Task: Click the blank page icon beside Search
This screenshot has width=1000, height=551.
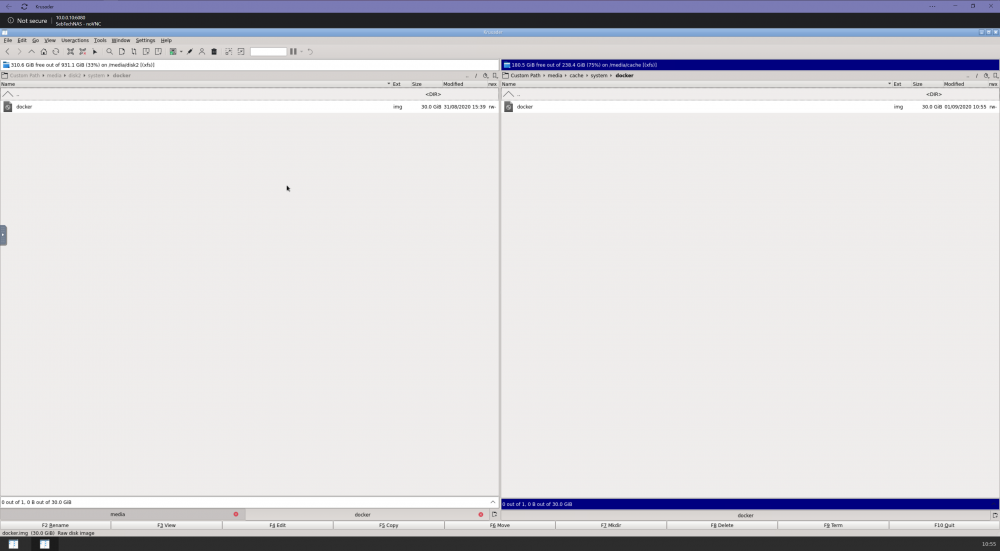Action: pyautogui.click(x=122, y=52)
